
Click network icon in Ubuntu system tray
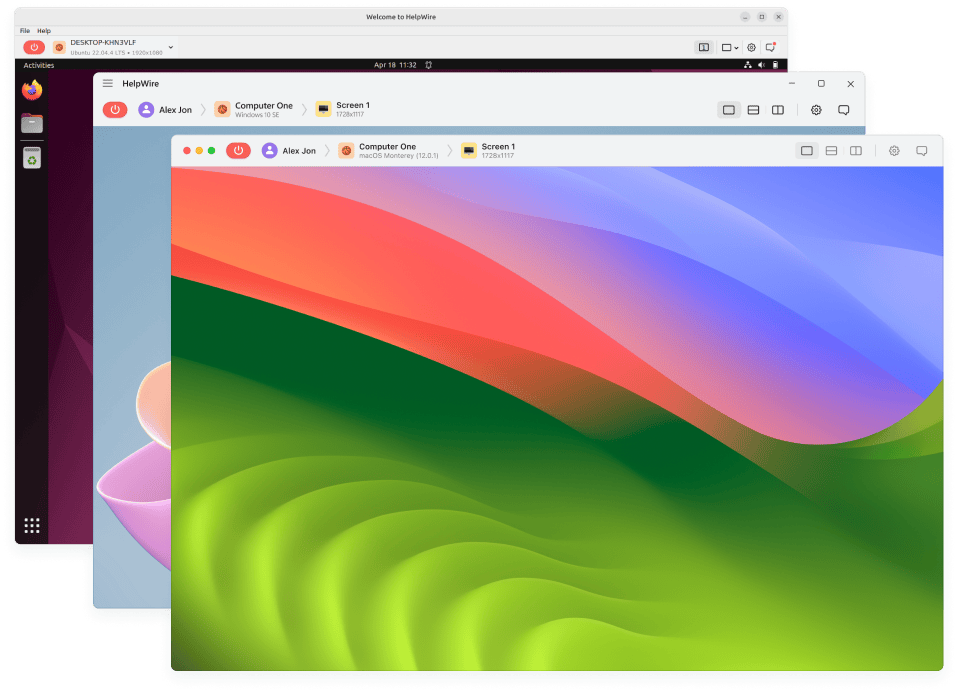coord(747,65)
